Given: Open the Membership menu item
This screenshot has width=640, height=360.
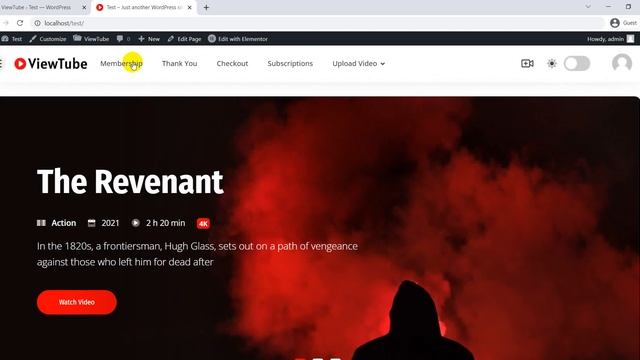Looking at the screenshot, I should click(x=121, y=63).
